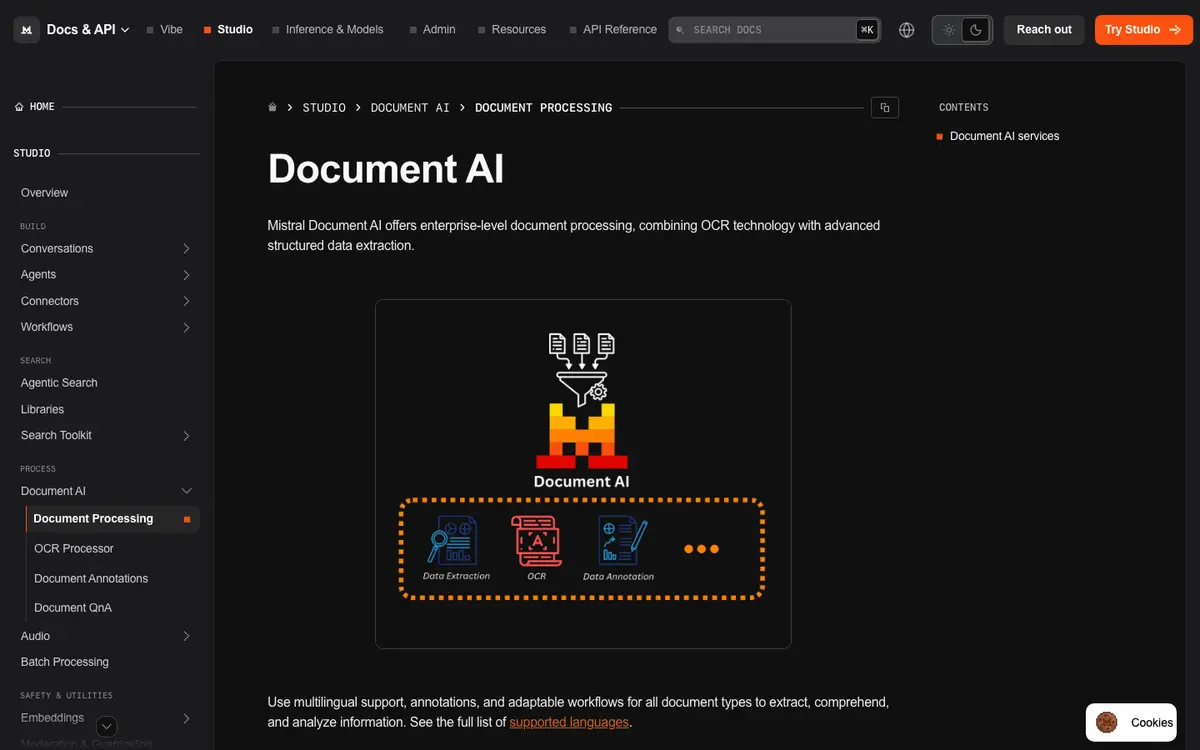Viewport: 1200px width, 750px height.
Task: Expand the Connectors chevron
Action: (187, 301)
